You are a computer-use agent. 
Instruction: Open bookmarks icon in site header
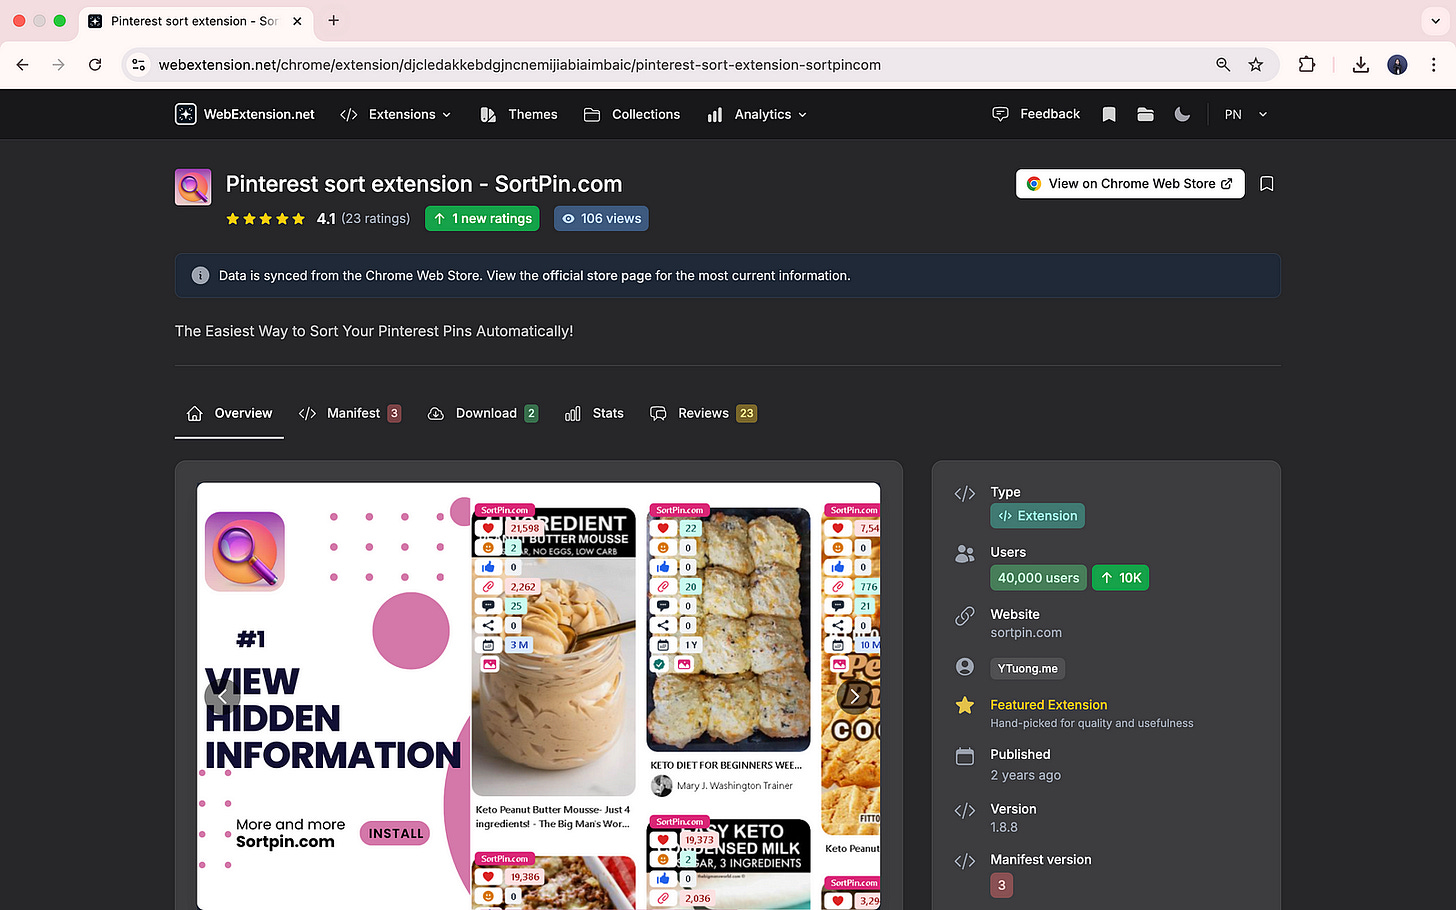(x=1109, y=114)
